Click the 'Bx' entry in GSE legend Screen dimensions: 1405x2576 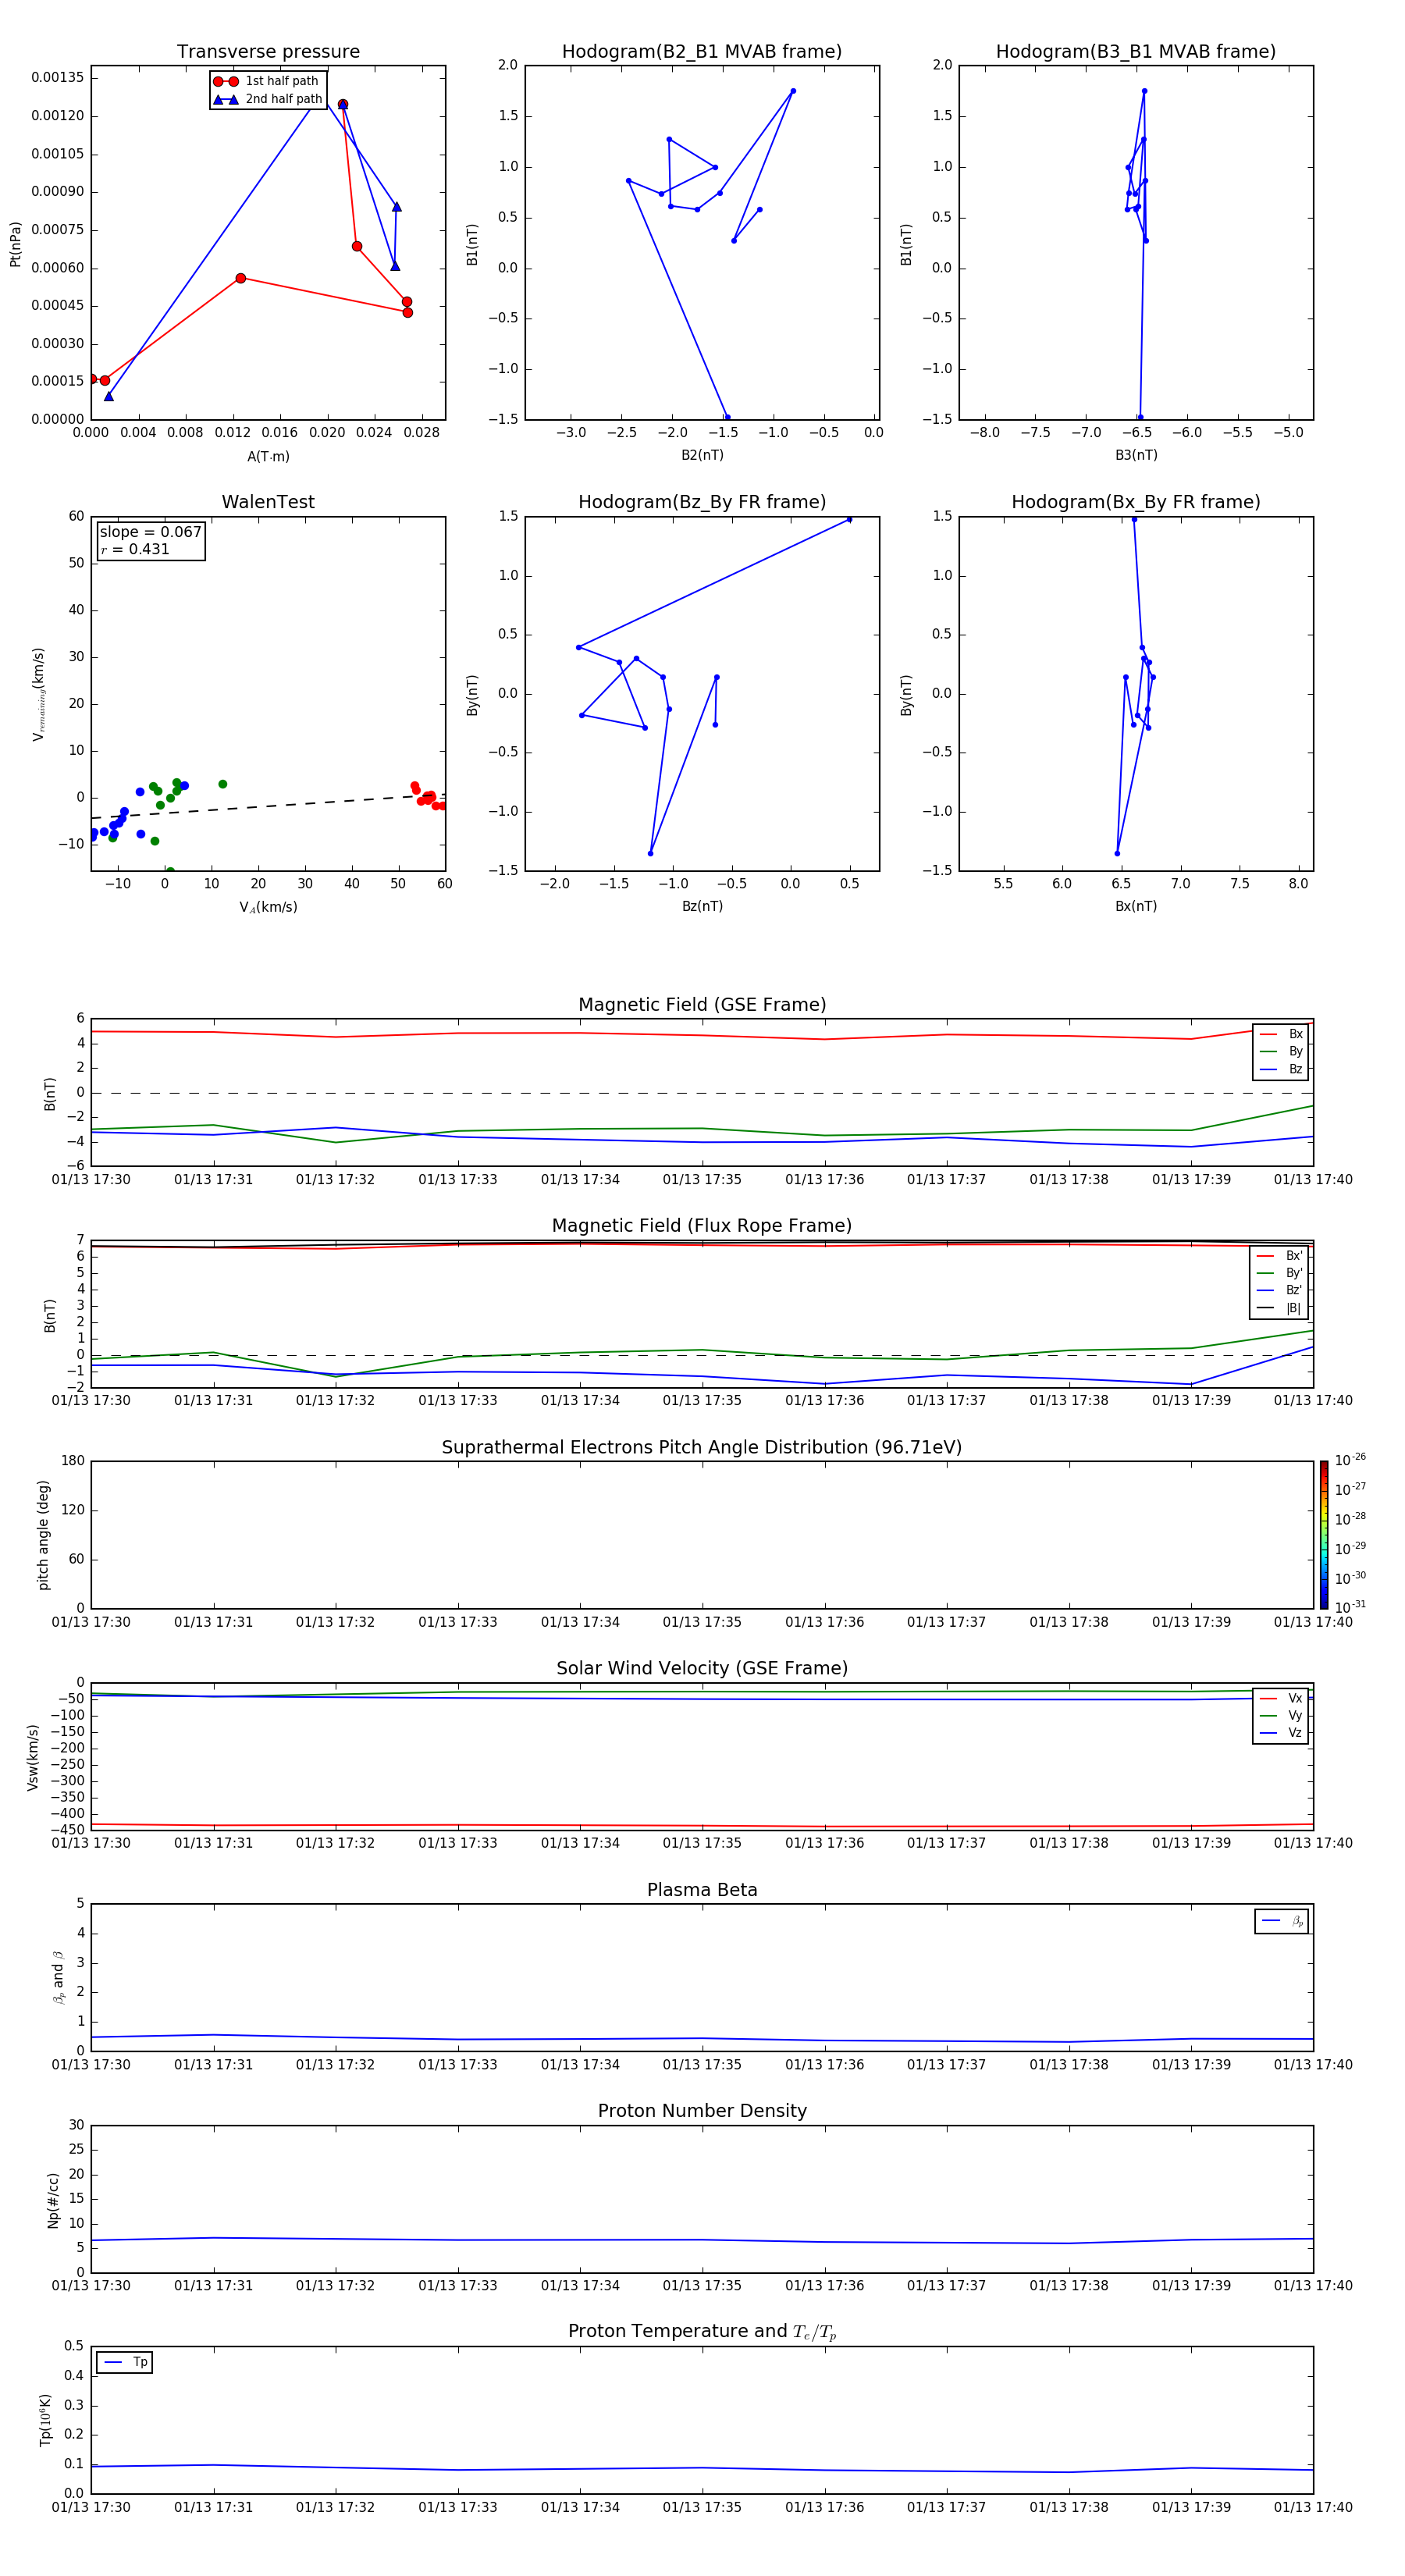[x=1281, y=1034]
